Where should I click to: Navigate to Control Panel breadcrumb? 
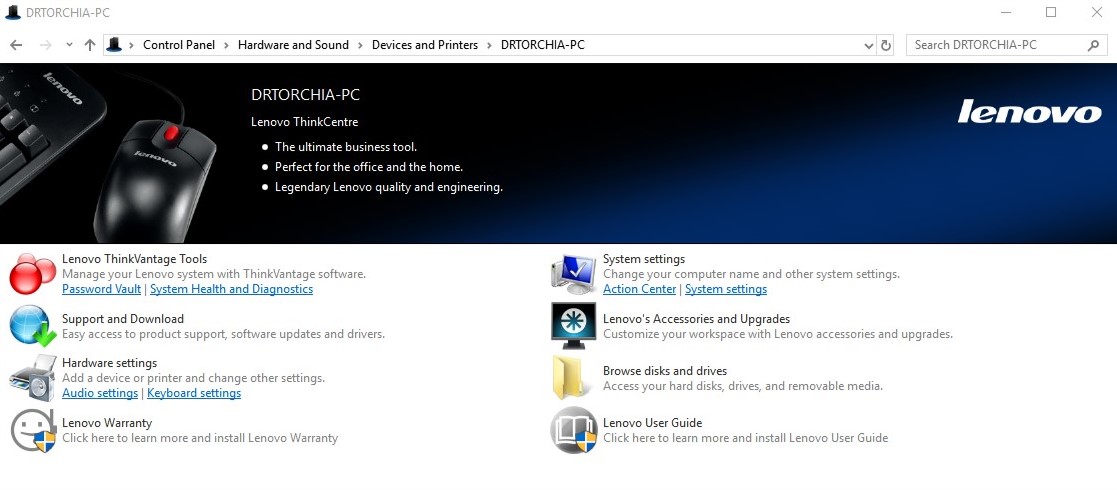tap(179, 45)
